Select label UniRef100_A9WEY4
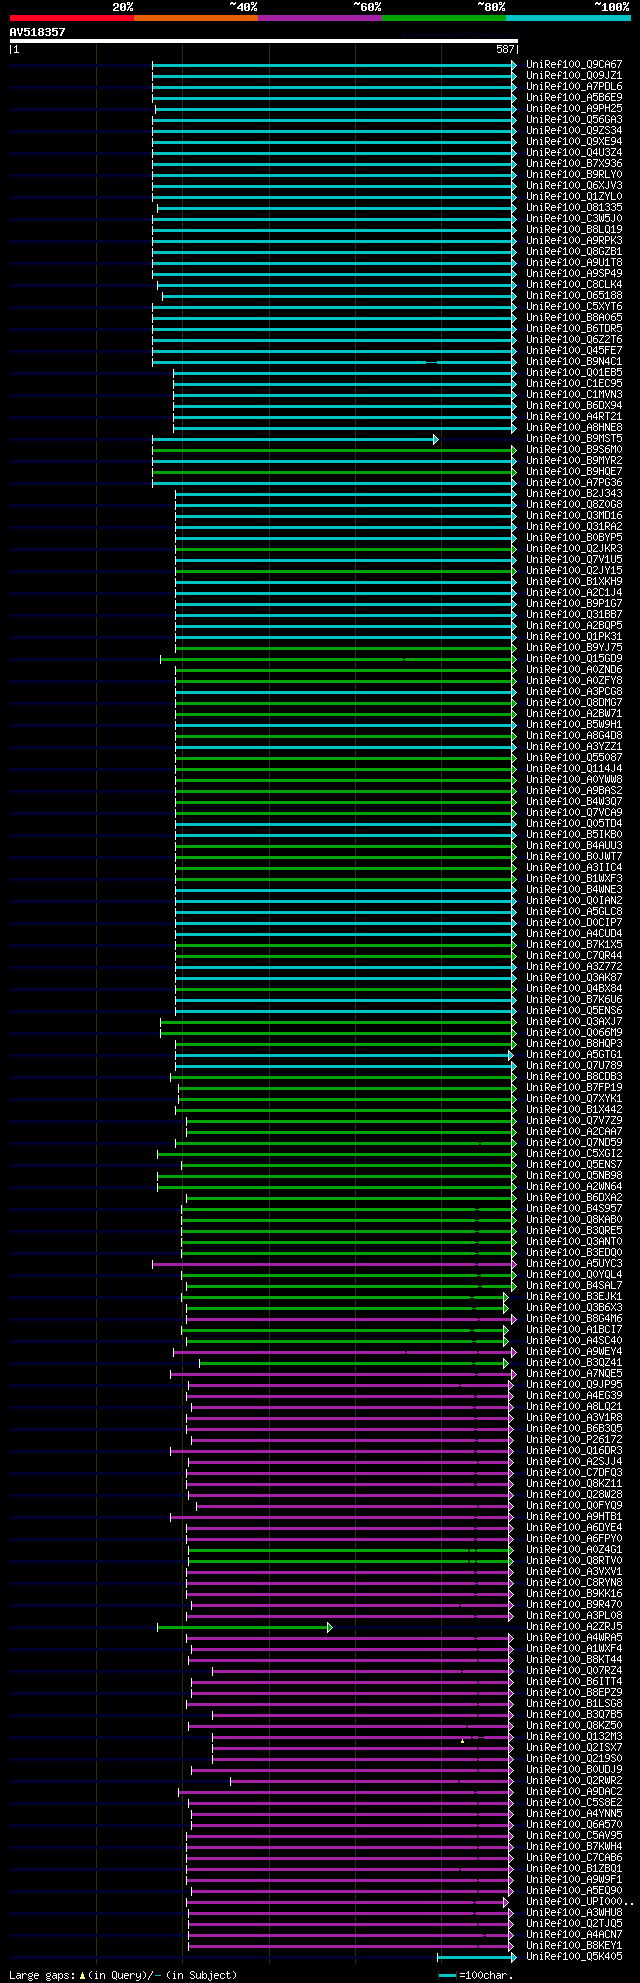640x1983 pixels. 574,1351
